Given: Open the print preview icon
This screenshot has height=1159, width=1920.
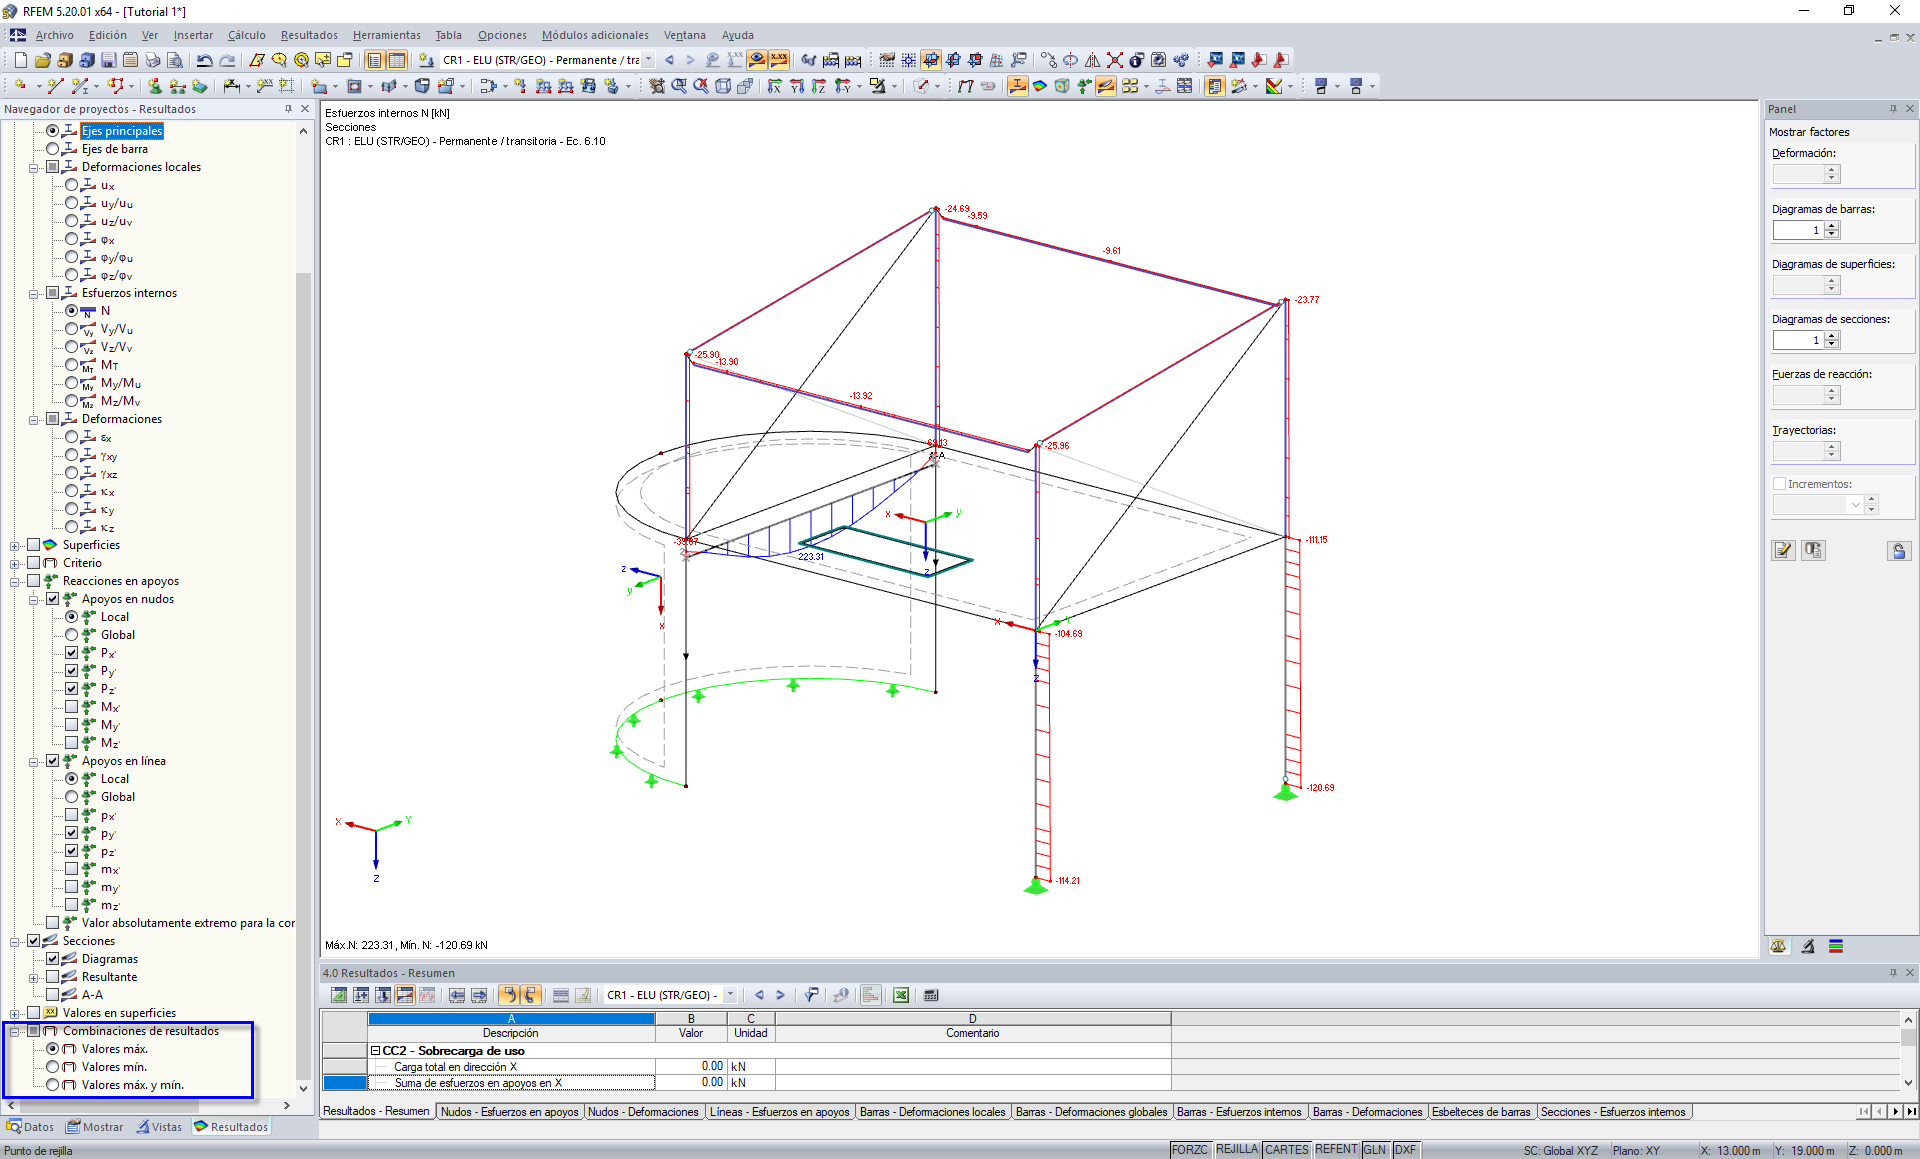Looking at the screenshot, I should click(174, 60).
